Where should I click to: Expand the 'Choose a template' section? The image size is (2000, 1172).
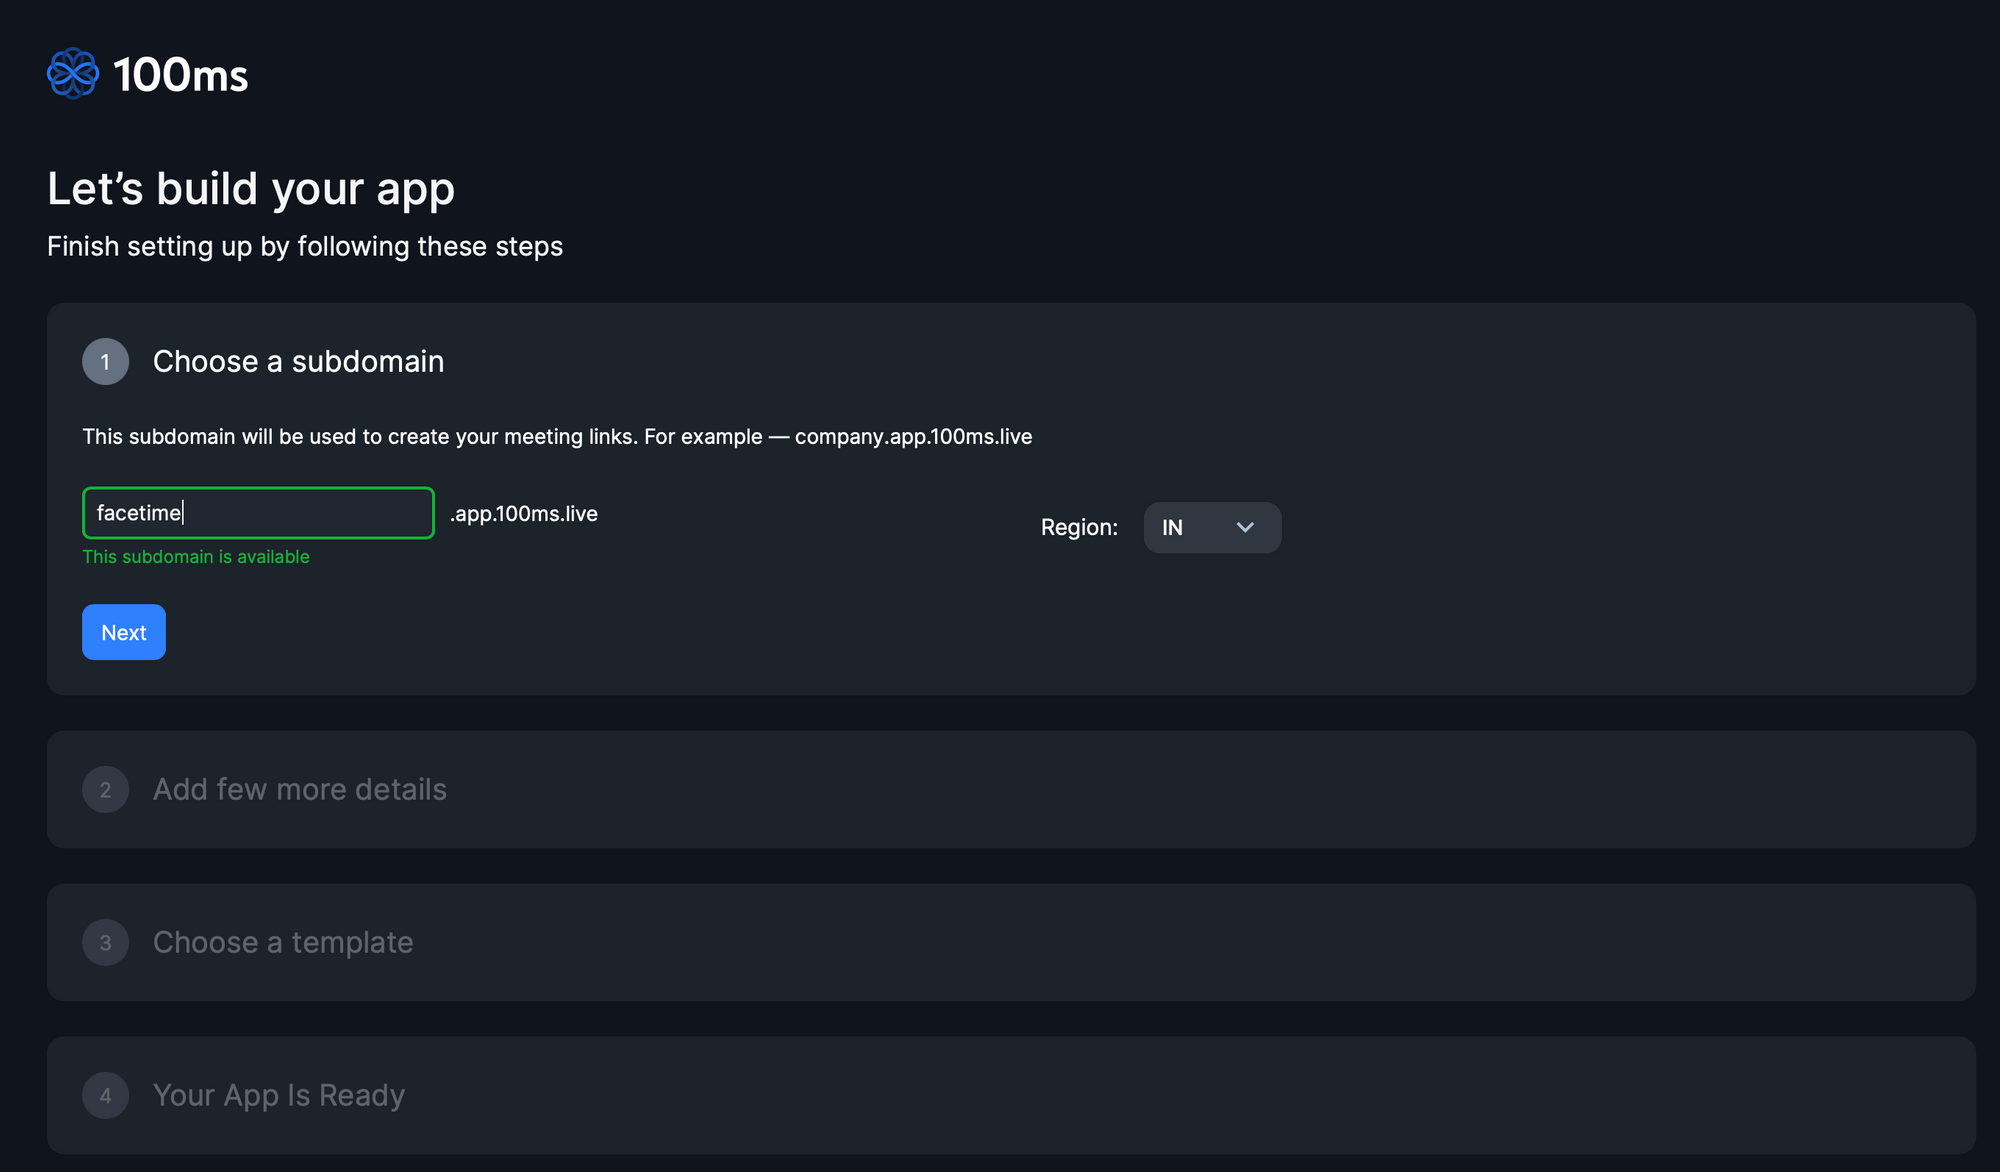[283, 942]
